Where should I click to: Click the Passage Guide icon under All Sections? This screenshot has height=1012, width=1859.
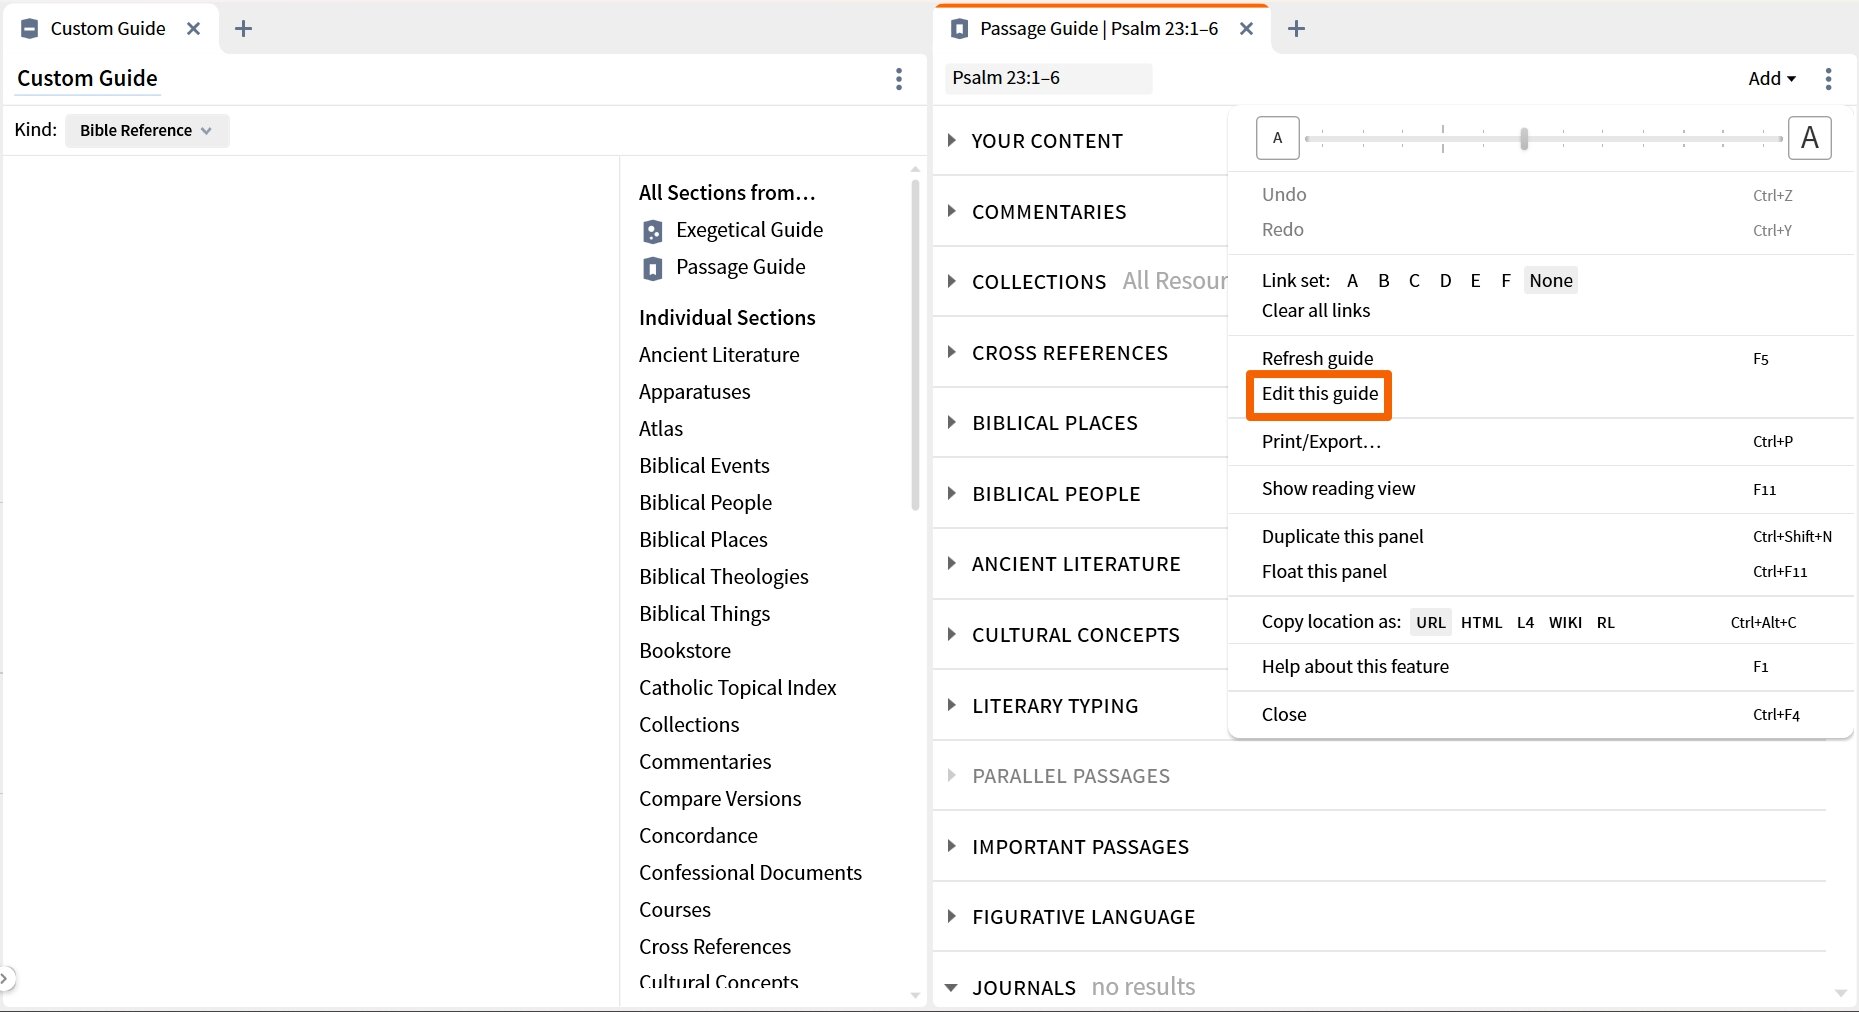(653, 267)
